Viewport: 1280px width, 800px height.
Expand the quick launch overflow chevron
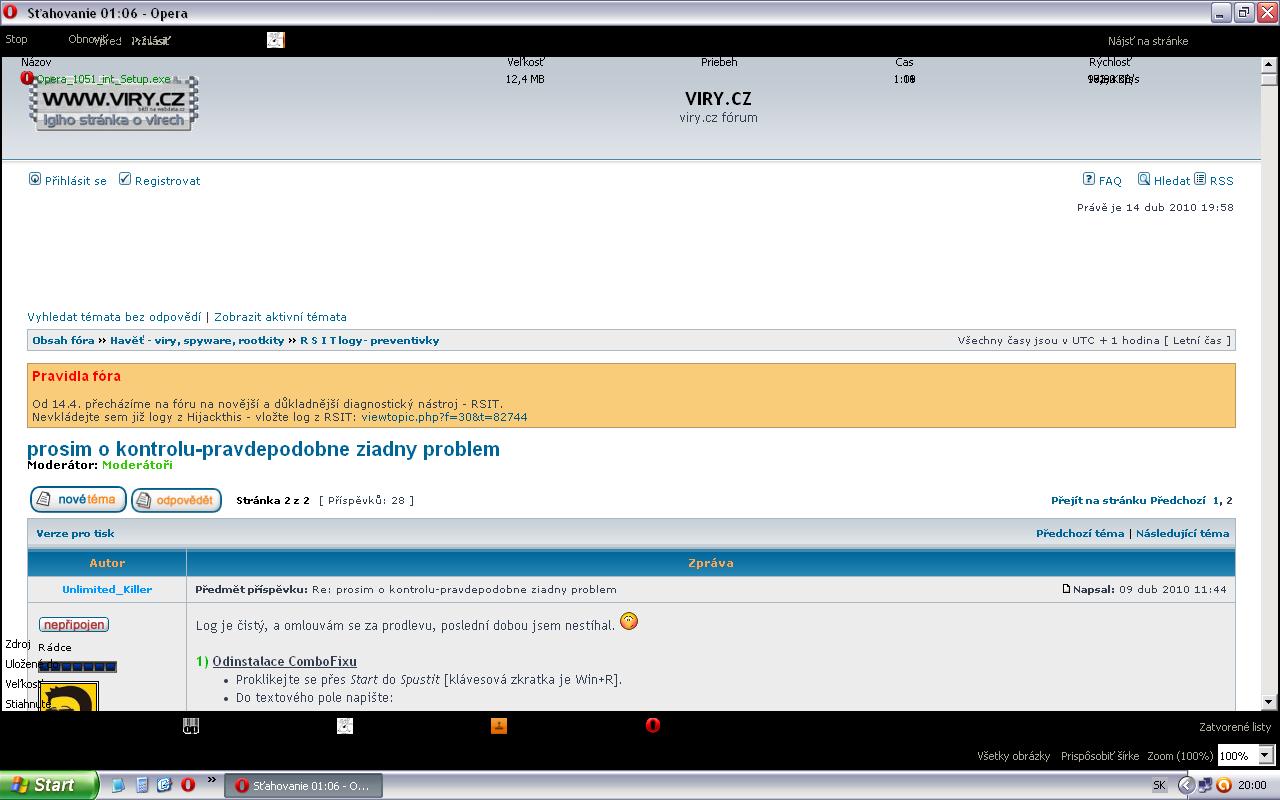[212, 780]
